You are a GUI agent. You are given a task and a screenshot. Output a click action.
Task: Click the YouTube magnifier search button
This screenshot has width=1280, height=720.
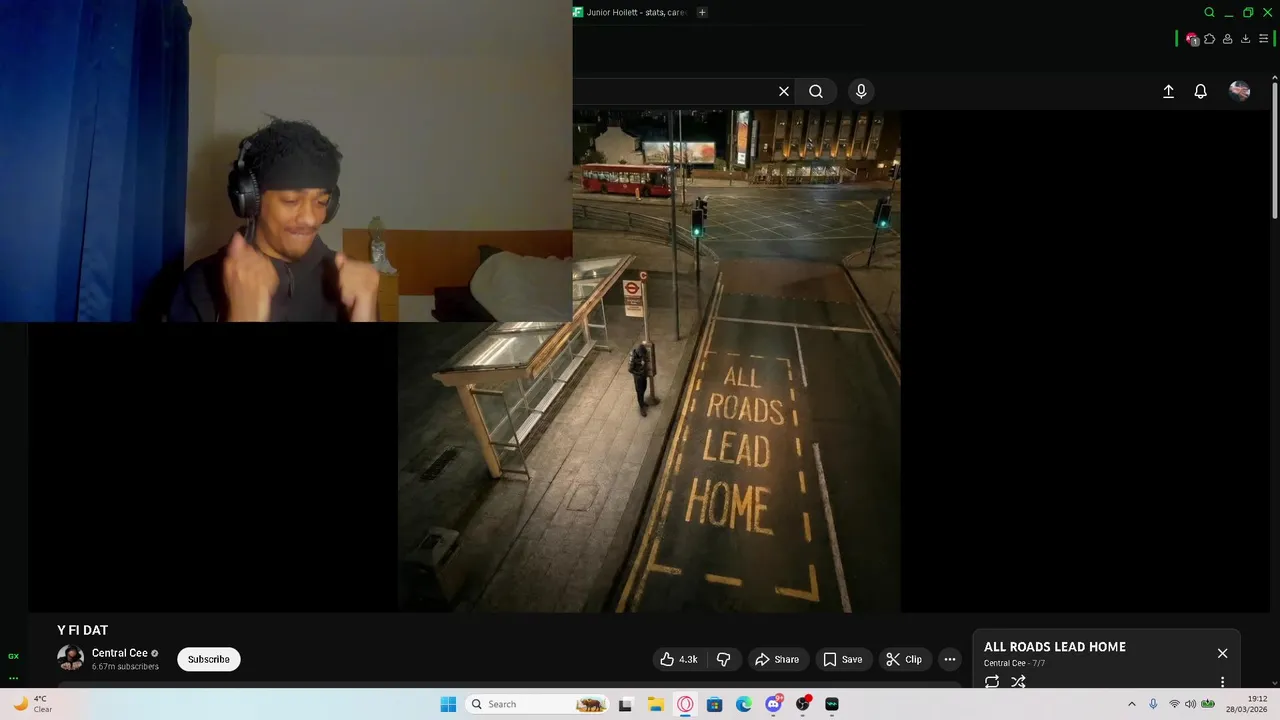(816, 91)
